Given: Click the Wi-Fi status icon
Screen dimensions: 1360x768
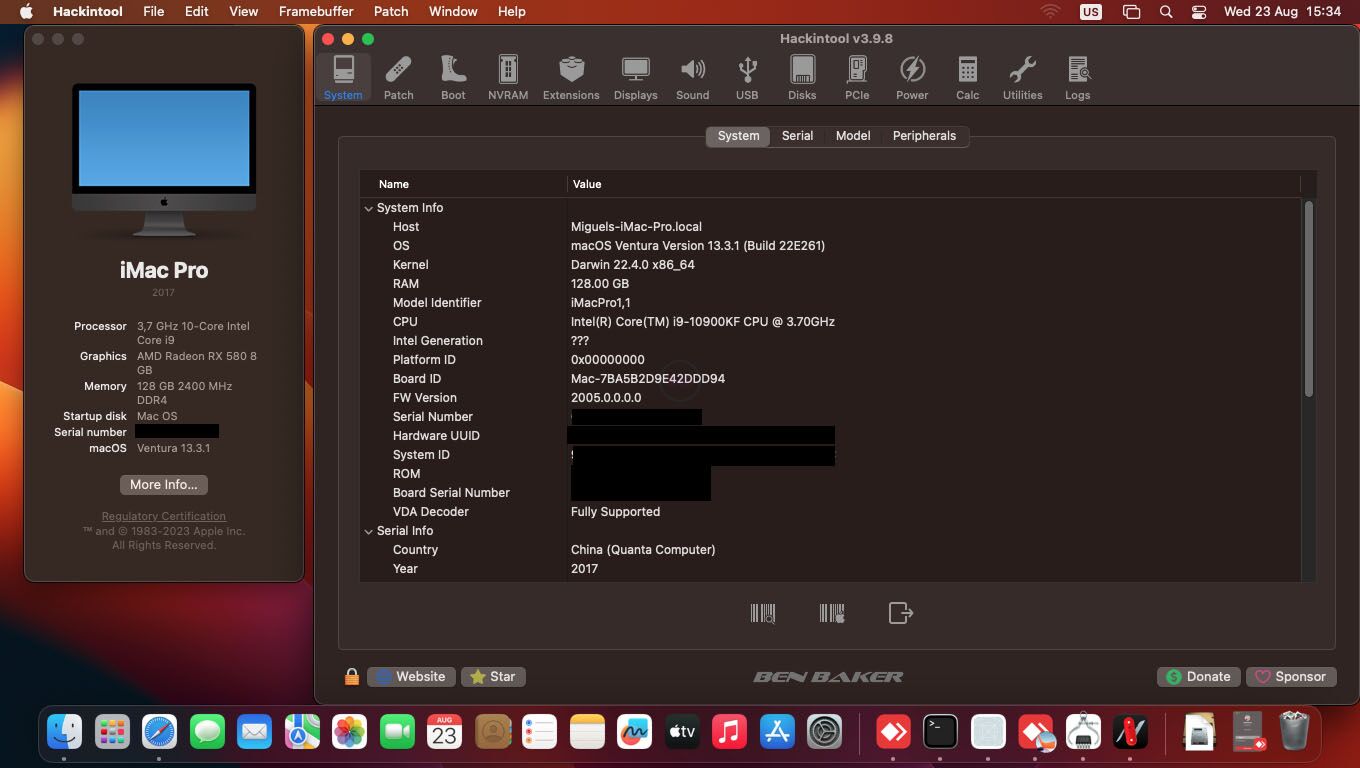Looking at the screenshot, I should point(1050,12).
